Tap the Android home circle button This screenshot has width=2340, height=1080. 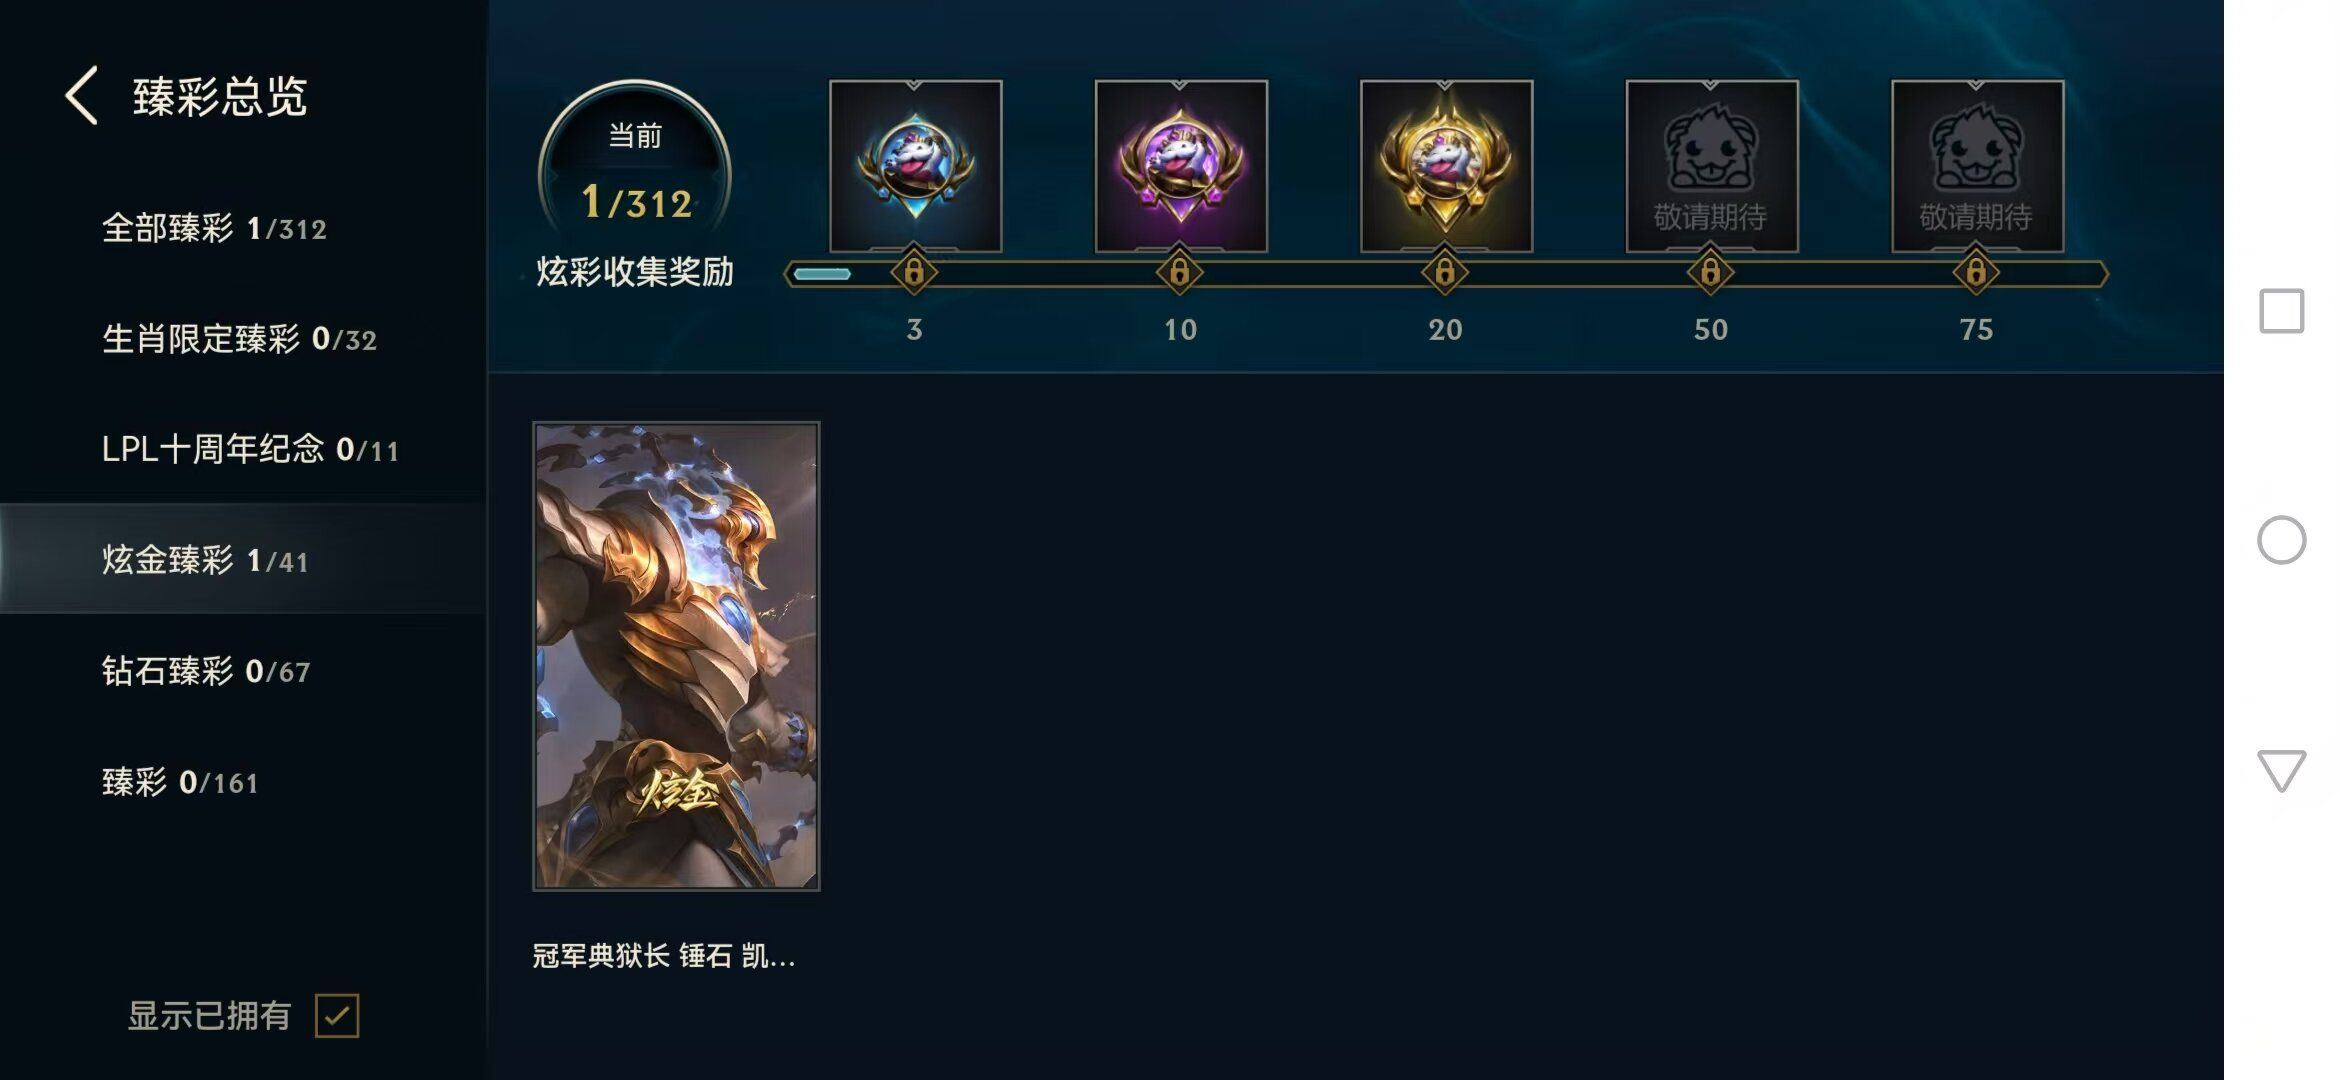pos(2282,540)
